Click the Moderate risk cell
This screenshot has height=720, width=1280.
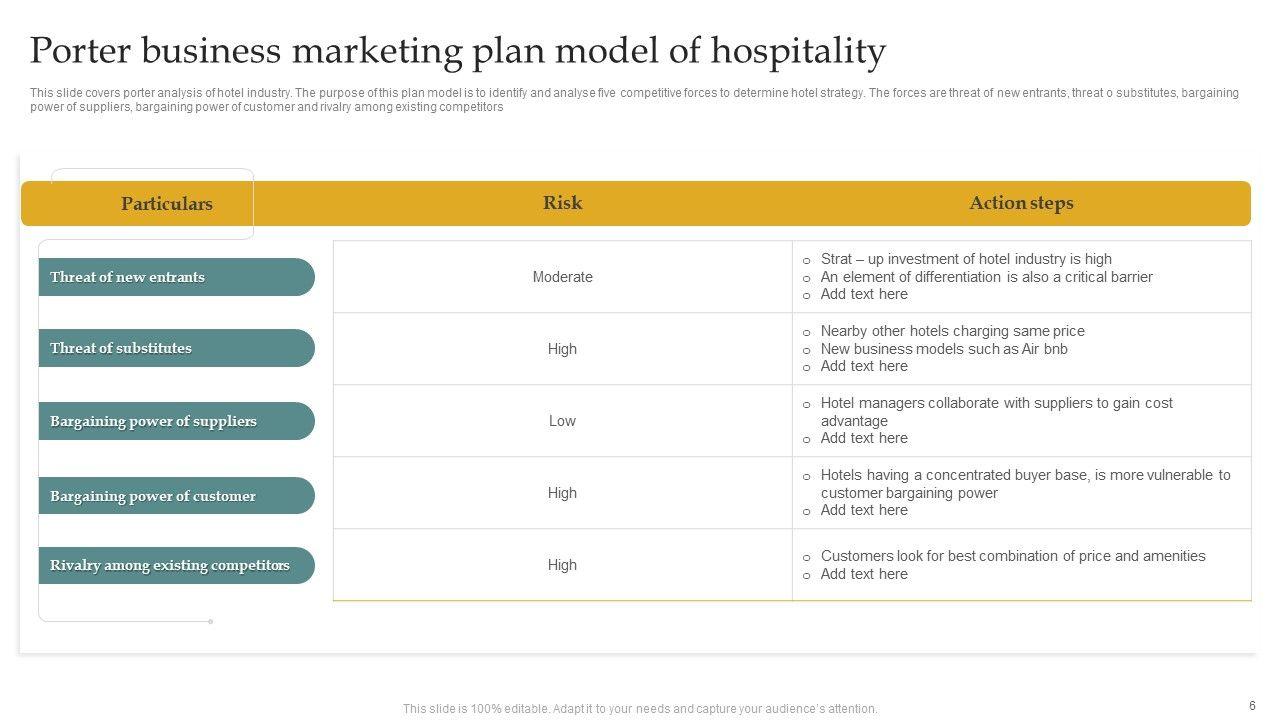(562, 277)
